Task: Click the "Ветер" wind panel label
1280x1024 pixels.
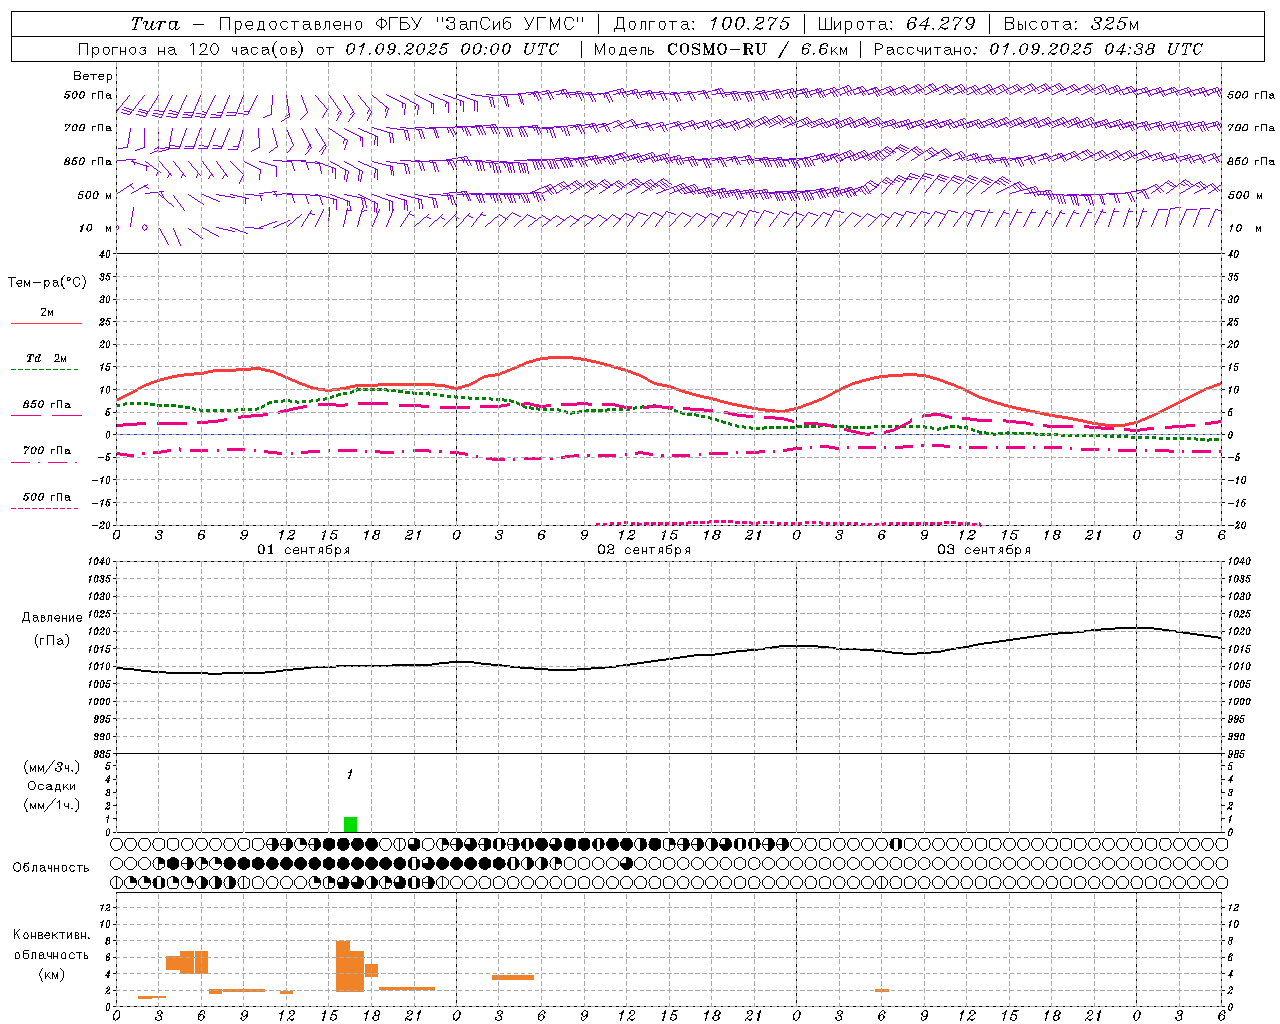Action: [x=93, y=76]
